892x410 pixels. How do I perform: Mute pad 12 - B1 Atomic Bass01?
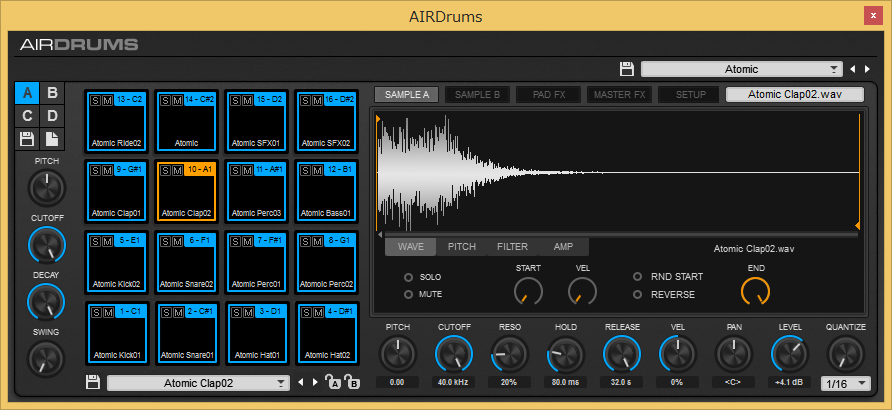click(x=317, y=170)
